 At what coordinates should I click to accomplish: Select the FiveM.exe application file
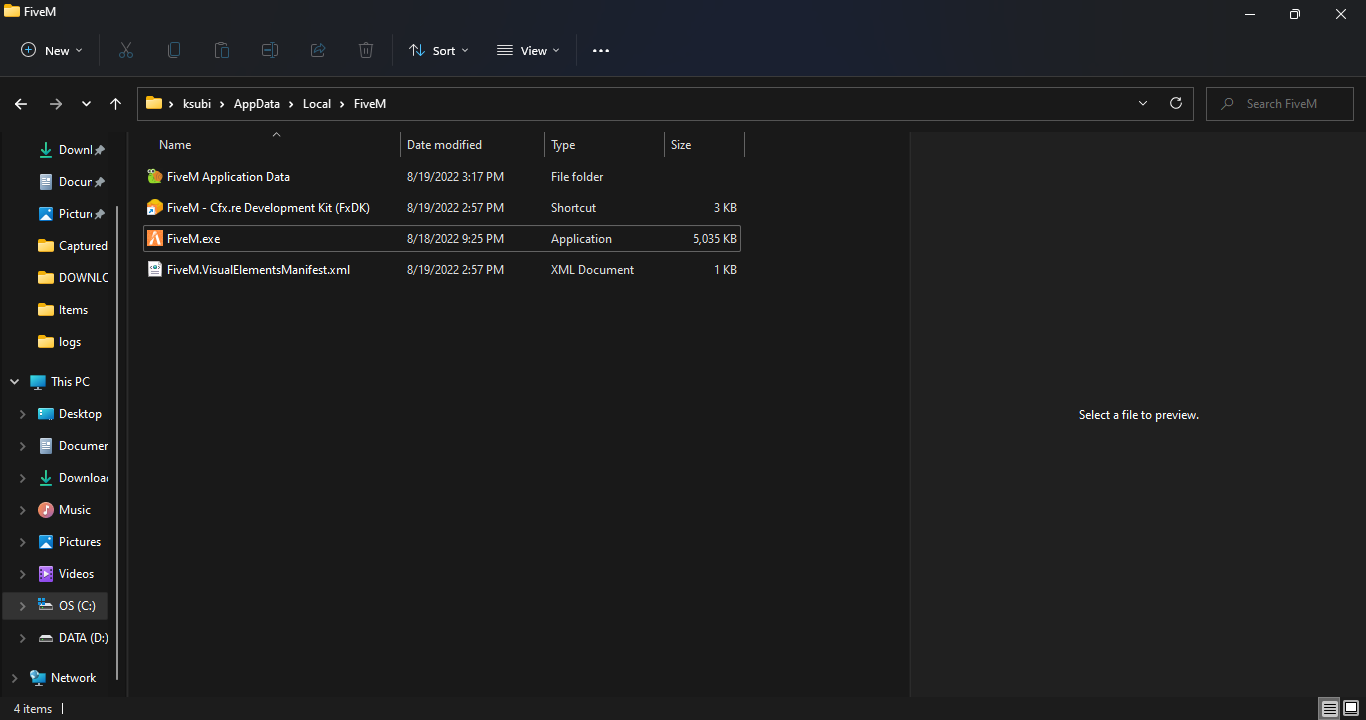(193, 239)
